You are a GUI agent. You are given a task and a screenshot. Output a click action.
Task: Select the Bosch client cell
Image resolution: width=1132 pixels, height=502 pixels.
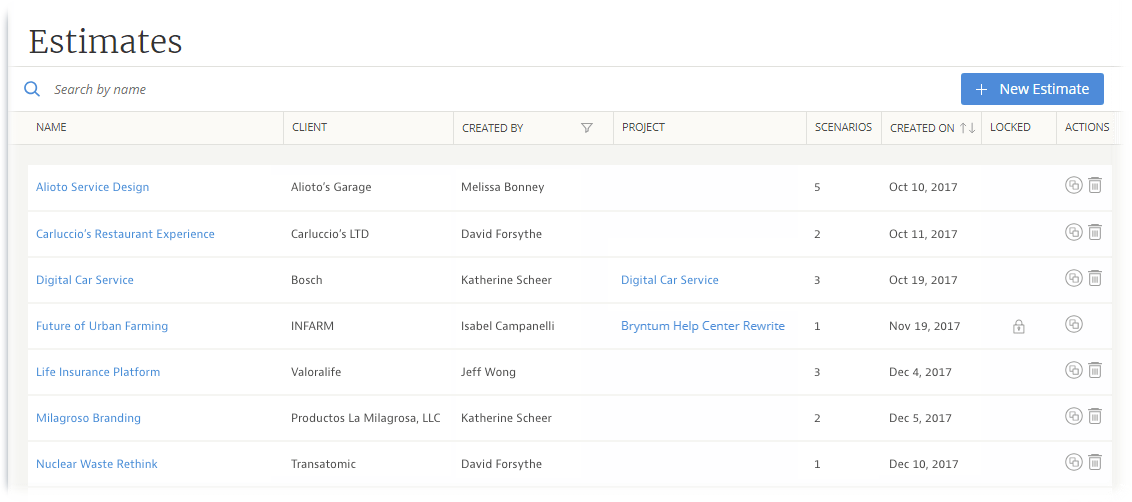pos(307,280)
